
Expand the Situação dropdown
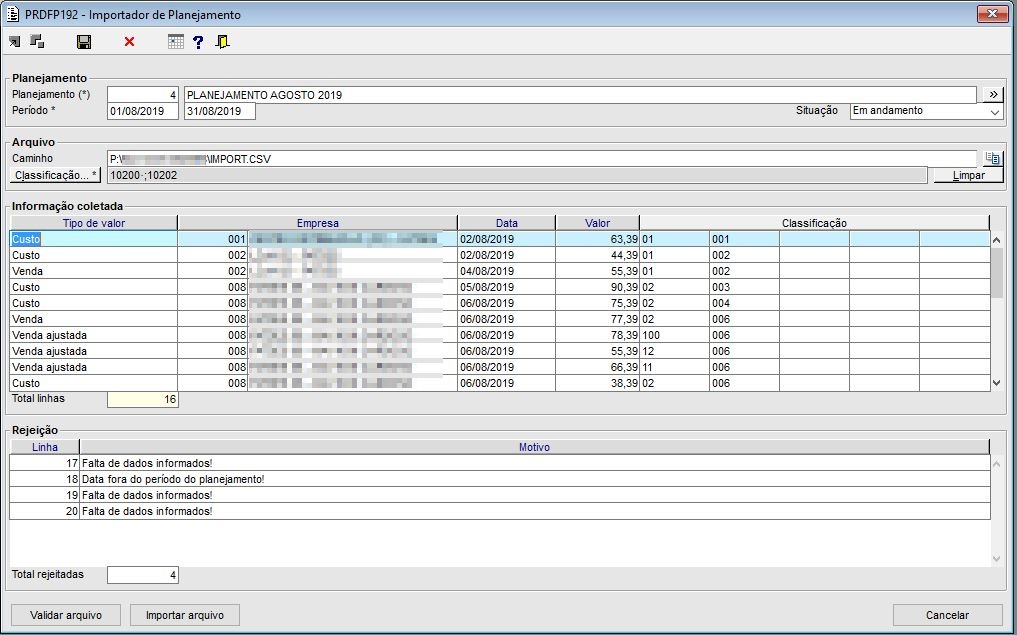coord(994,112)
